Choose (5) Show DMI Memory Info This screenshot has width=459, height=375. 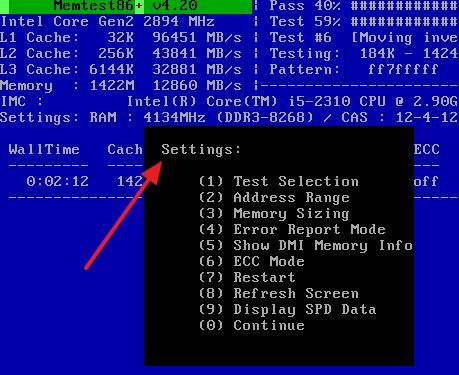[306, 246]
